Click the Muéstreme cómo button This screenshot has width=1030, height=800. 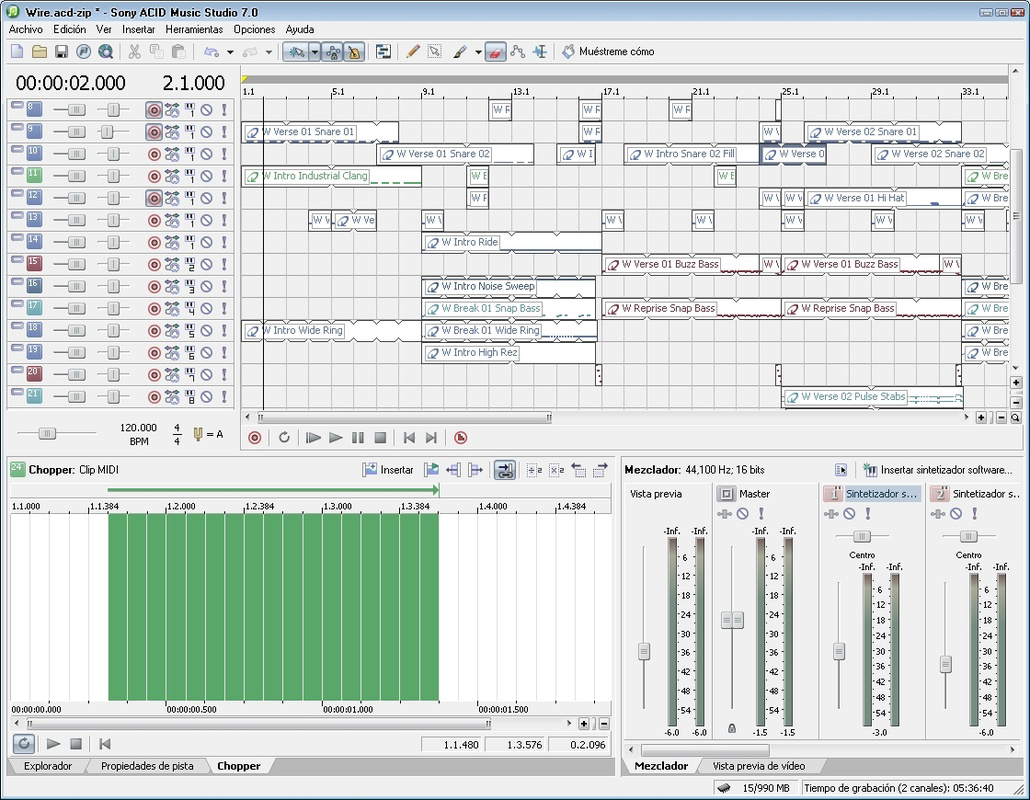(x=608, y=51)
